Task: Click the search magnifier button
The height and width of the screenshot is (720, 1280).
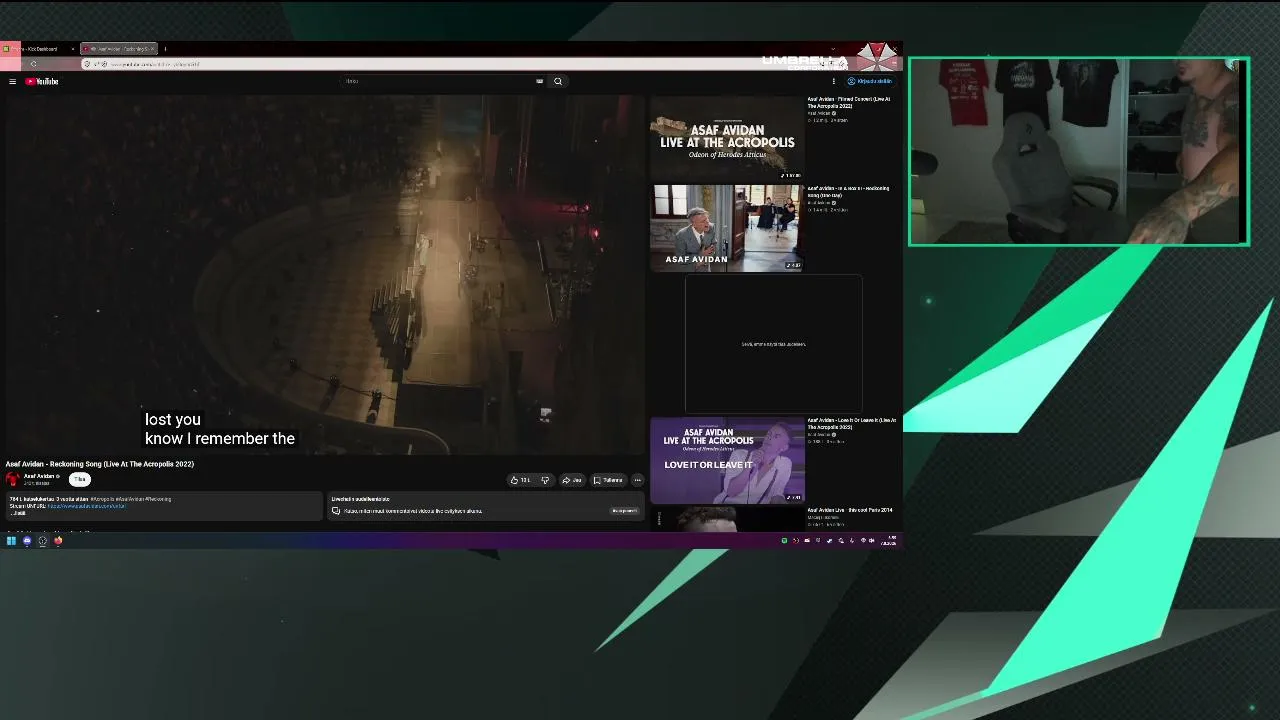Action: tap(558, 81)
